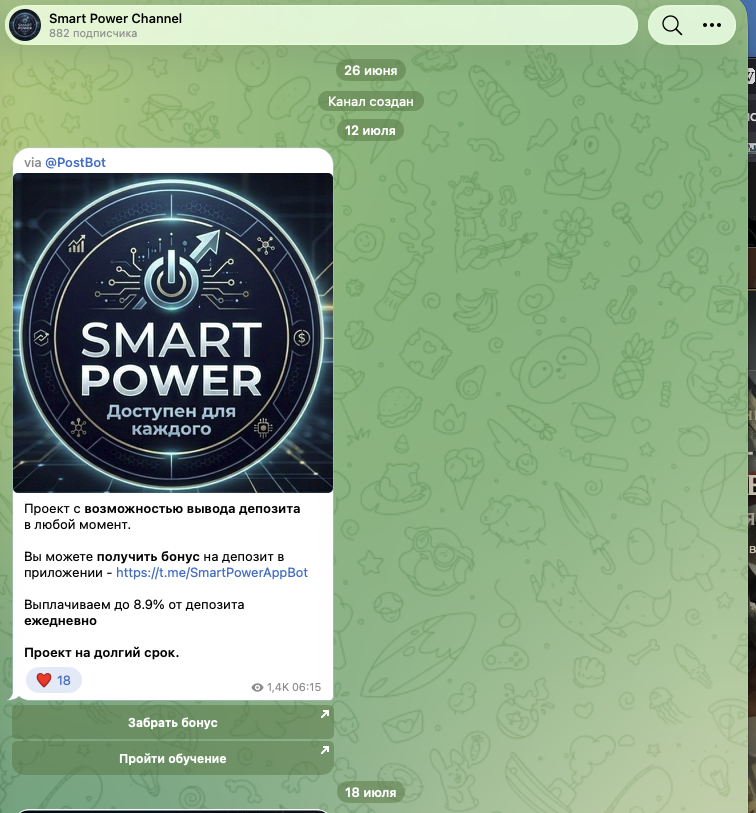Click the 'Пройти обучение' button
The height and width of the screenshot is (813, 756).
(x=173, y=759)
